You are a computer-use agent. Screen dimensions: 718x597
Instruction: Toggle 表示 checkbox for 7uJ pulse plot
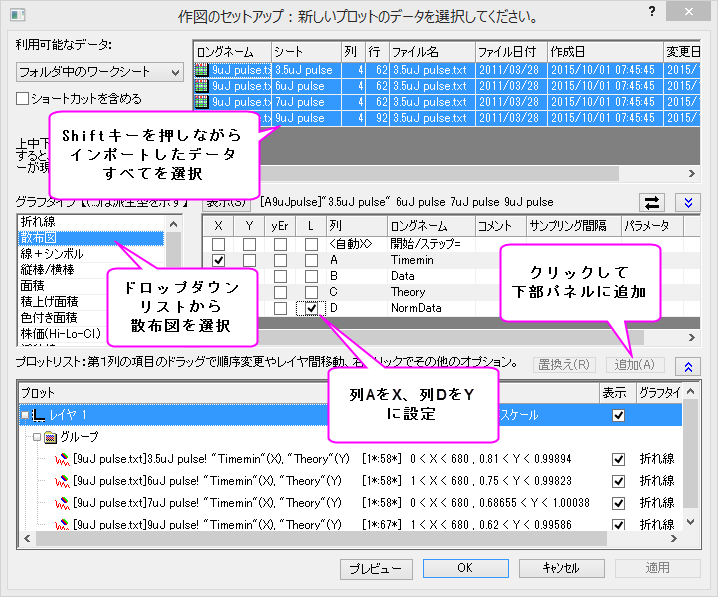pos(619,503)
